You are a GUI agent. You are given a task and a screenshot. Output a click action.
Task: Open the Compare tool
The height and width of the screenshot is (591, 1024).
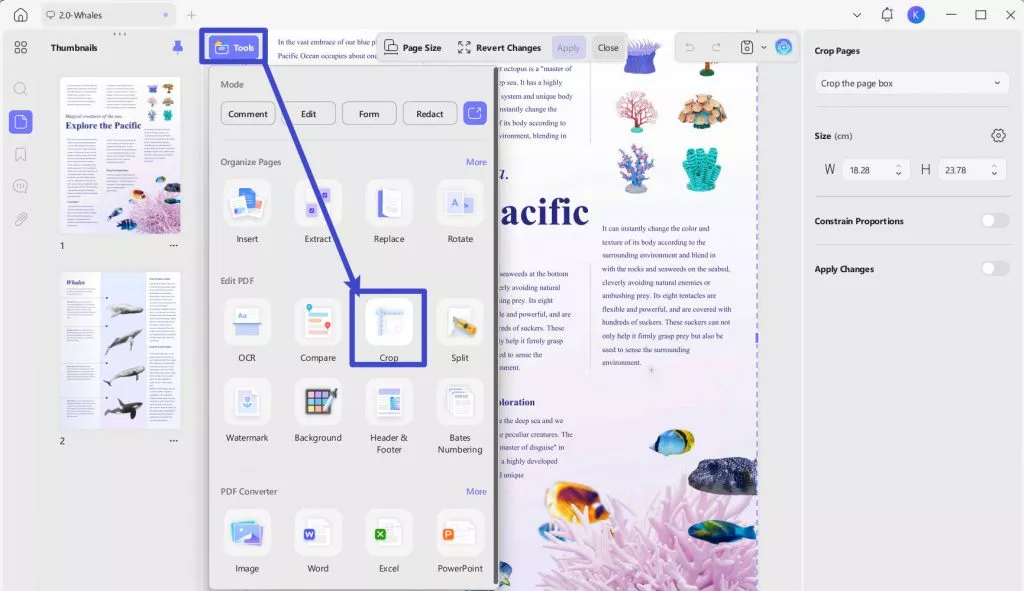click(317, 332)
